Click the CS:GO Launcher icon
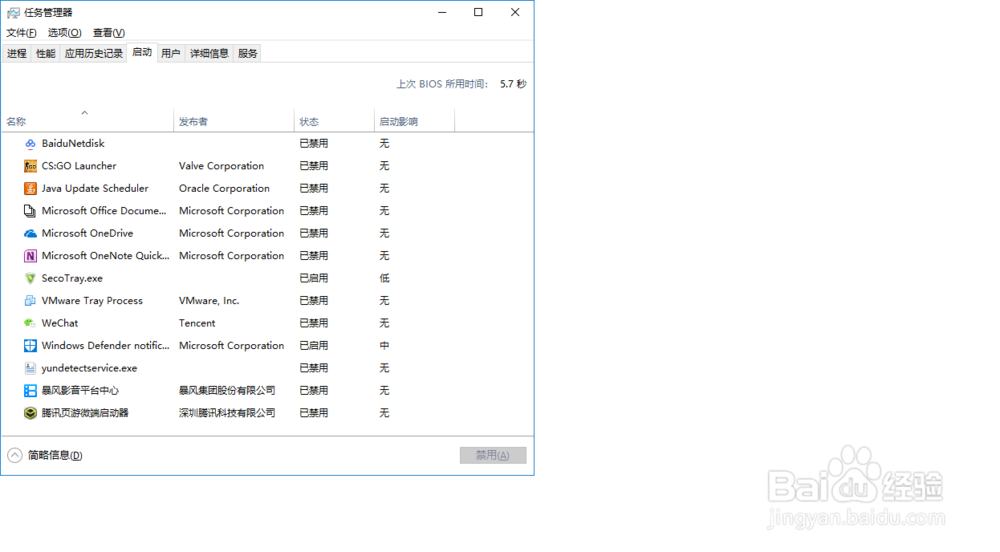The width and height of the screenshot is (1000, 552). (x=30, y=166)
